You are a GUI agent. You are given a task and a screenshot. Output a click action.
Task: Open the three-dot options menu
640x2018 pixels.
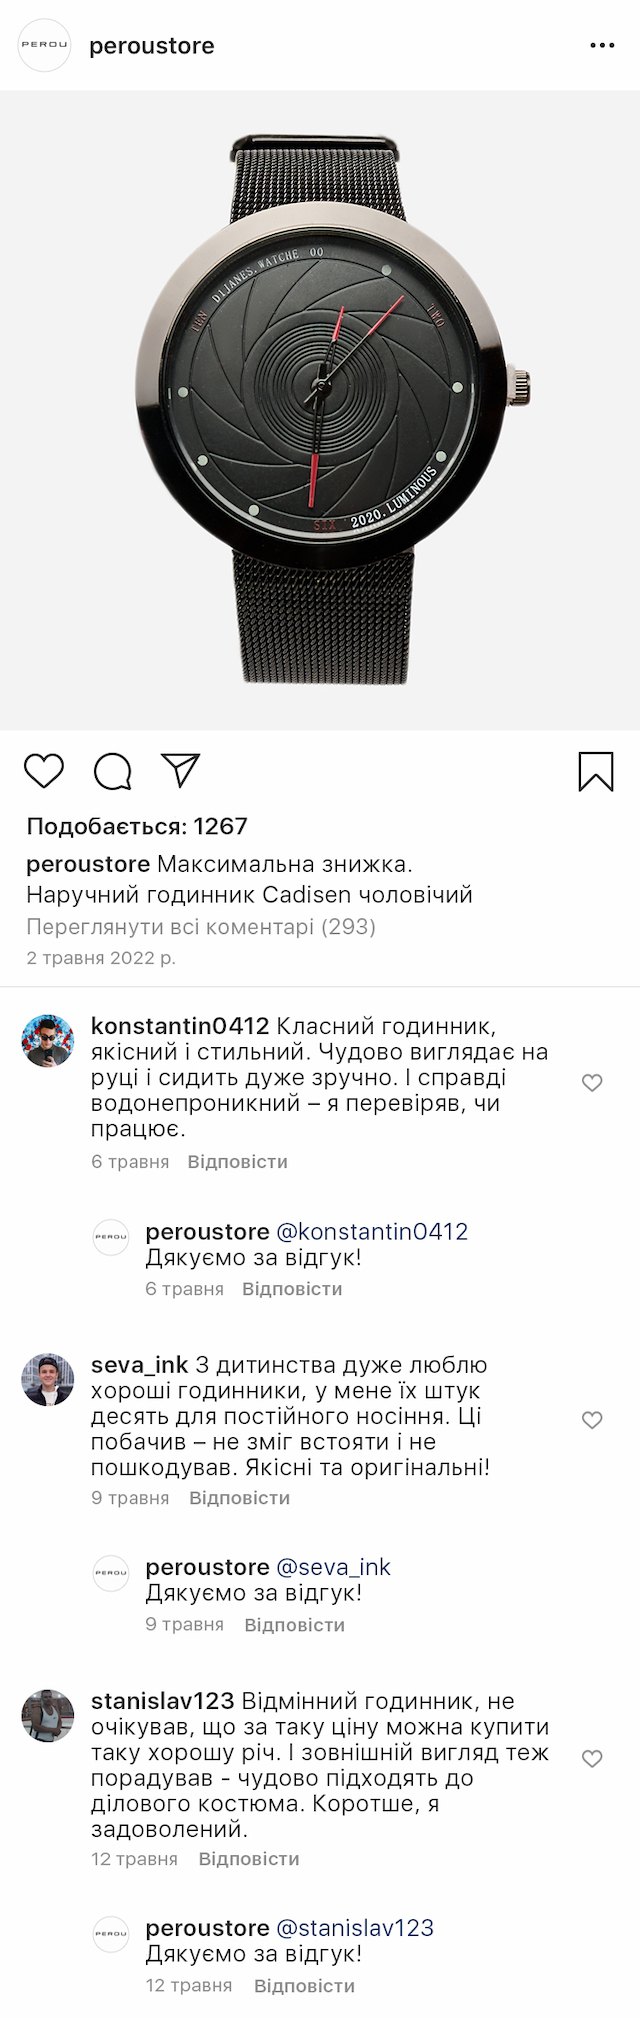tap(602, 46)
